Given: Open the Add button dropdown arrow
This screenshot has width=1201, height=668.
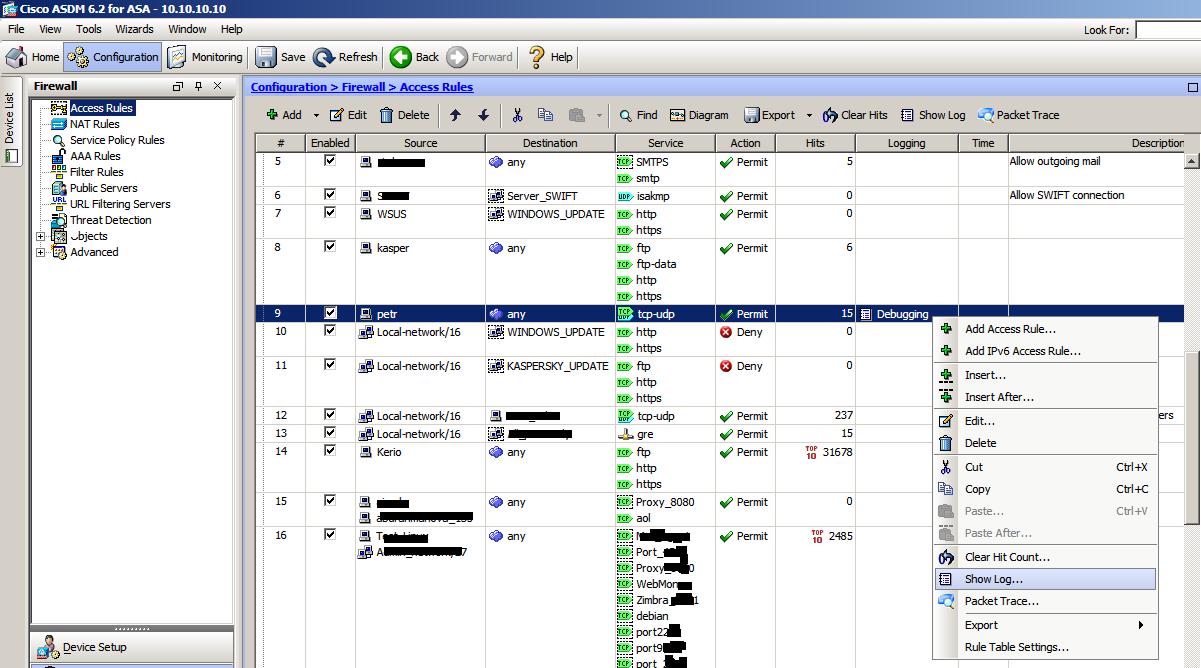Looking at the screenshot, I should [x=316, y=116].
